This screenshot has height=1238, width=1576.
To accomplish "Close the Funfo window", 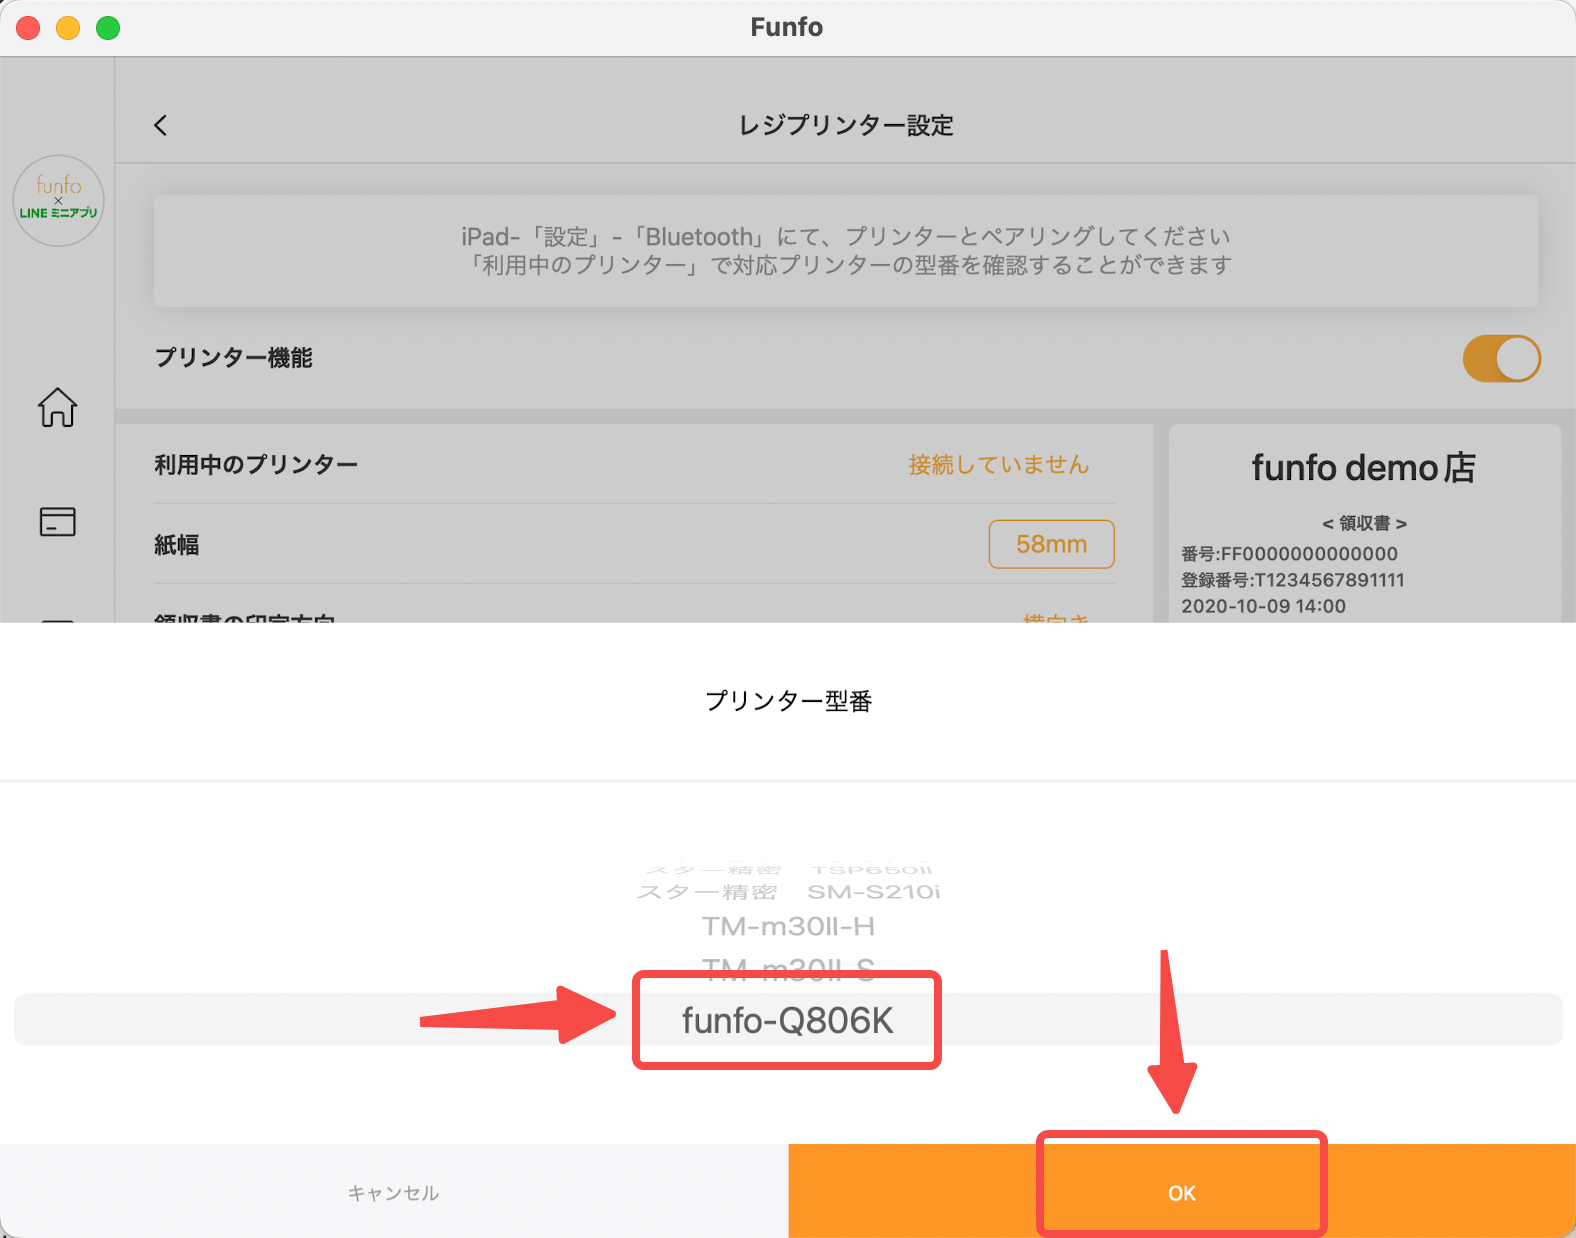I will [x=28, y=28].
